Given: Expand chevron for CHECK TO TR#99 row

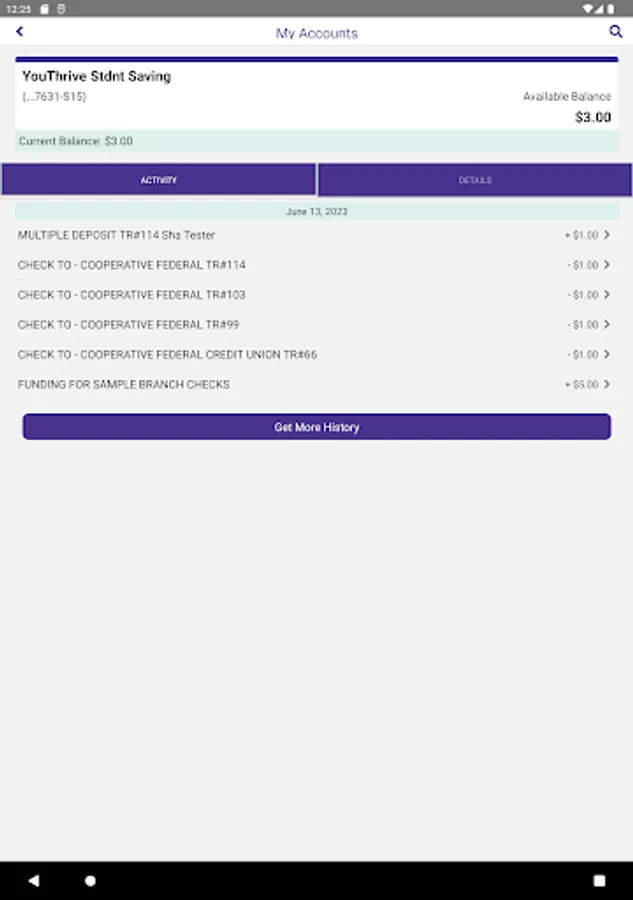Looking at the screenshot, I should [607, 324].
